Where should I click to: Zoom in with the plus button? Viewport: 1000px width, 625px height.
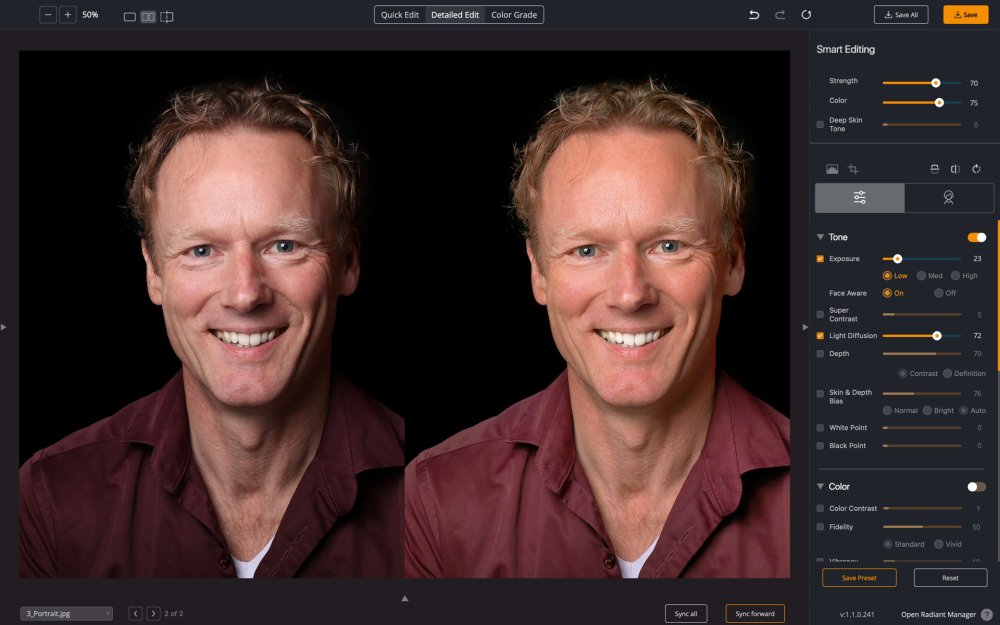68,15
